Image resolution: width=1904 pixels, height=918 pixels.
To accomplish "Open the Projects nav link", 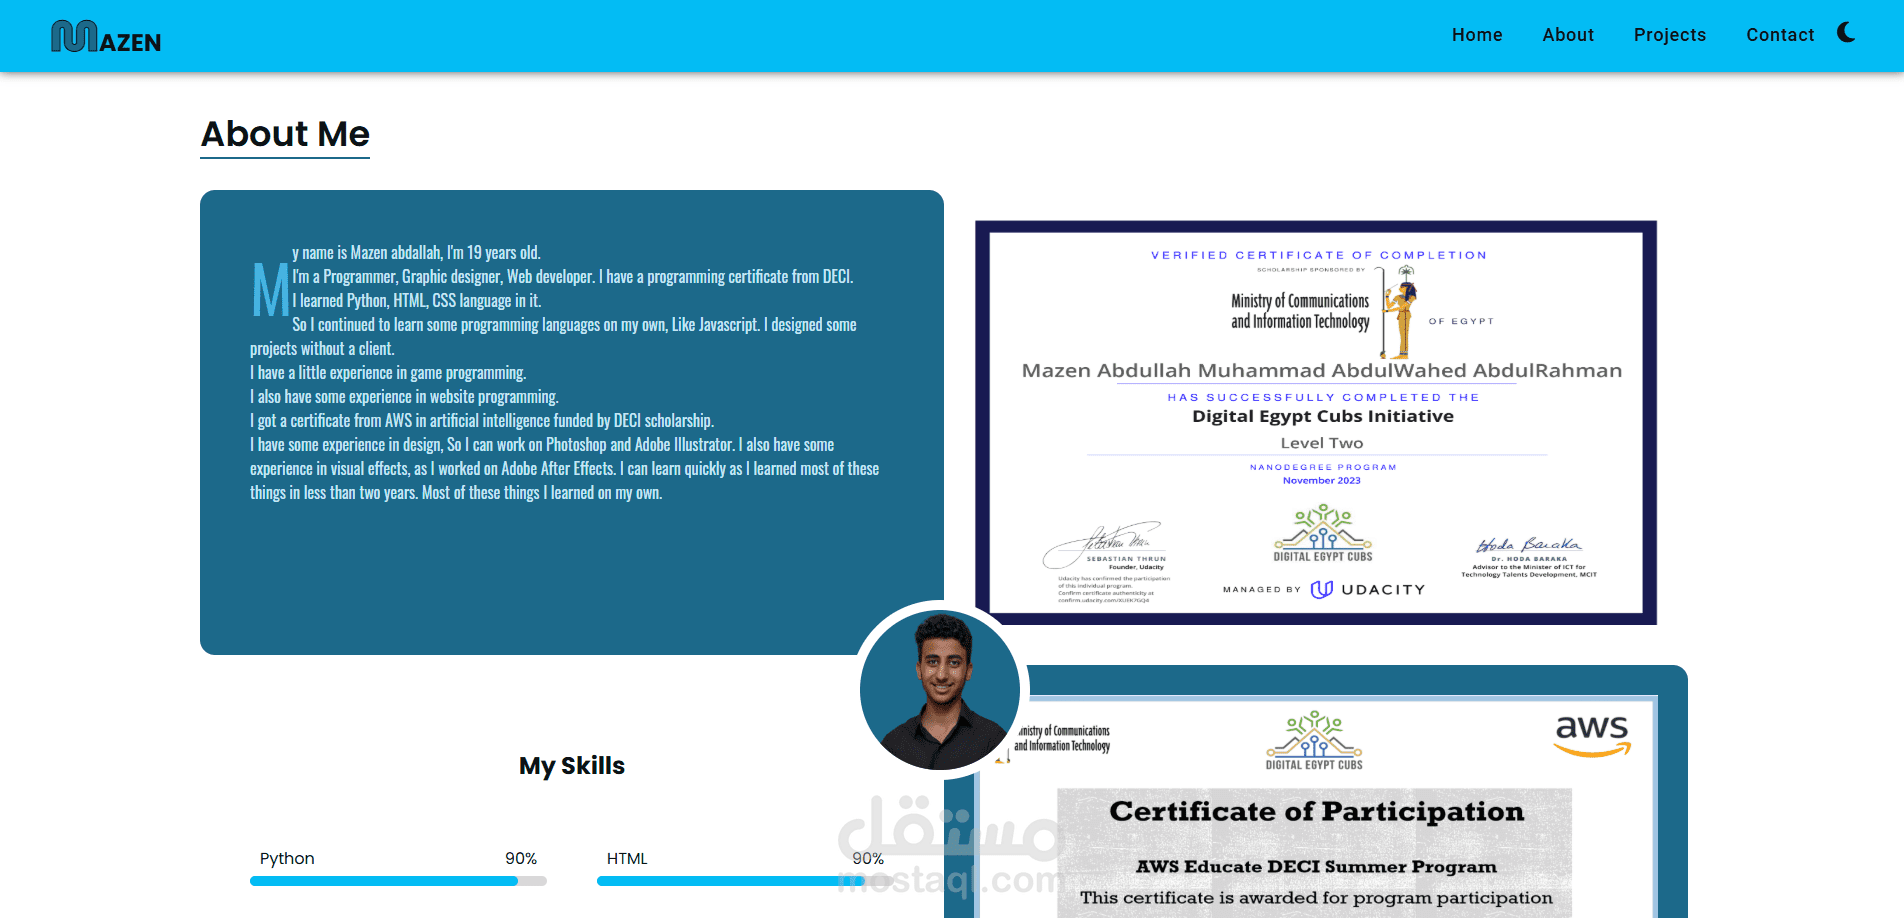I will tap(1670, 35).
